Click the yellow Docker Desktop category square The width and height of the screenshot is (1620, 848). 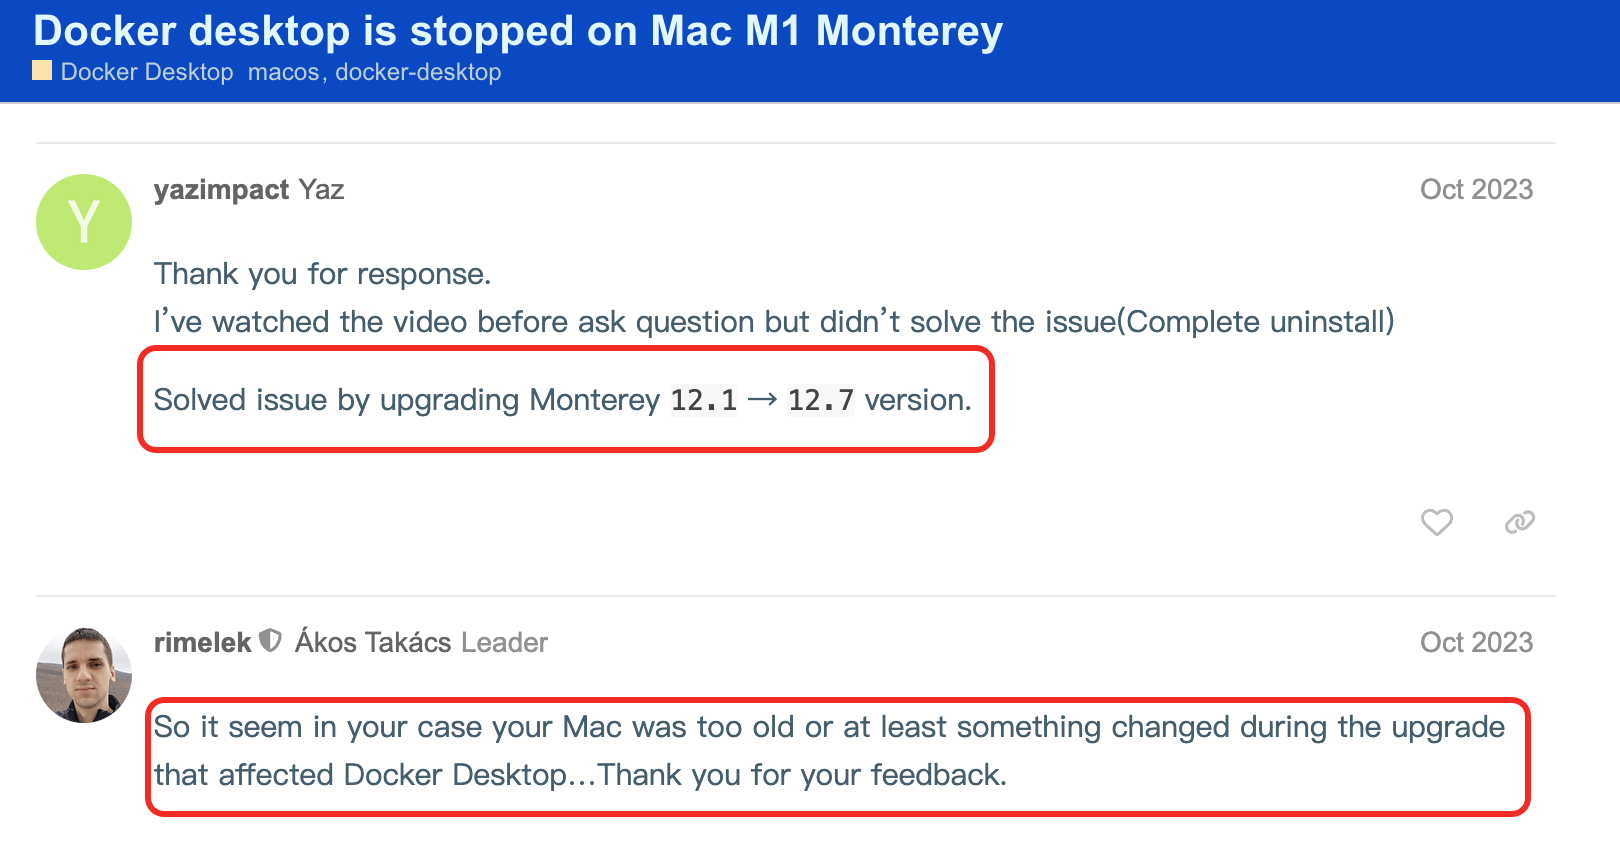point(42,71)
